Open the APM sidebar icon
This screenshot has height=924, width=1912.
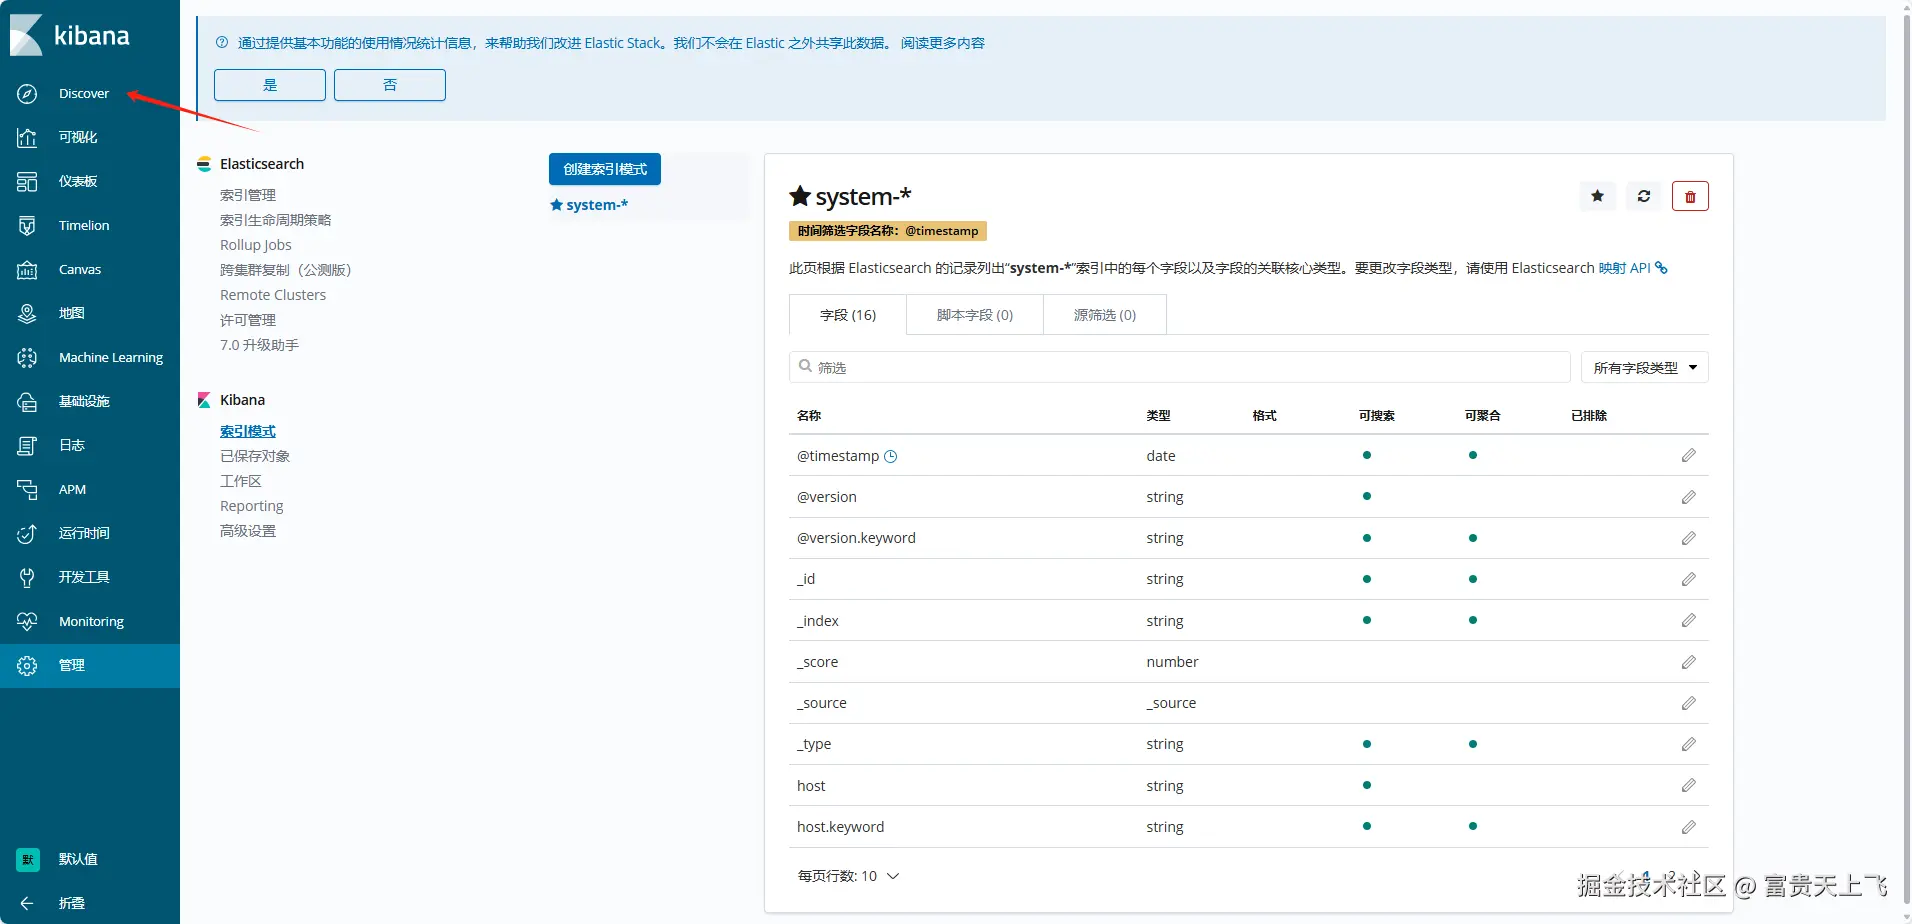click(27, 489)
